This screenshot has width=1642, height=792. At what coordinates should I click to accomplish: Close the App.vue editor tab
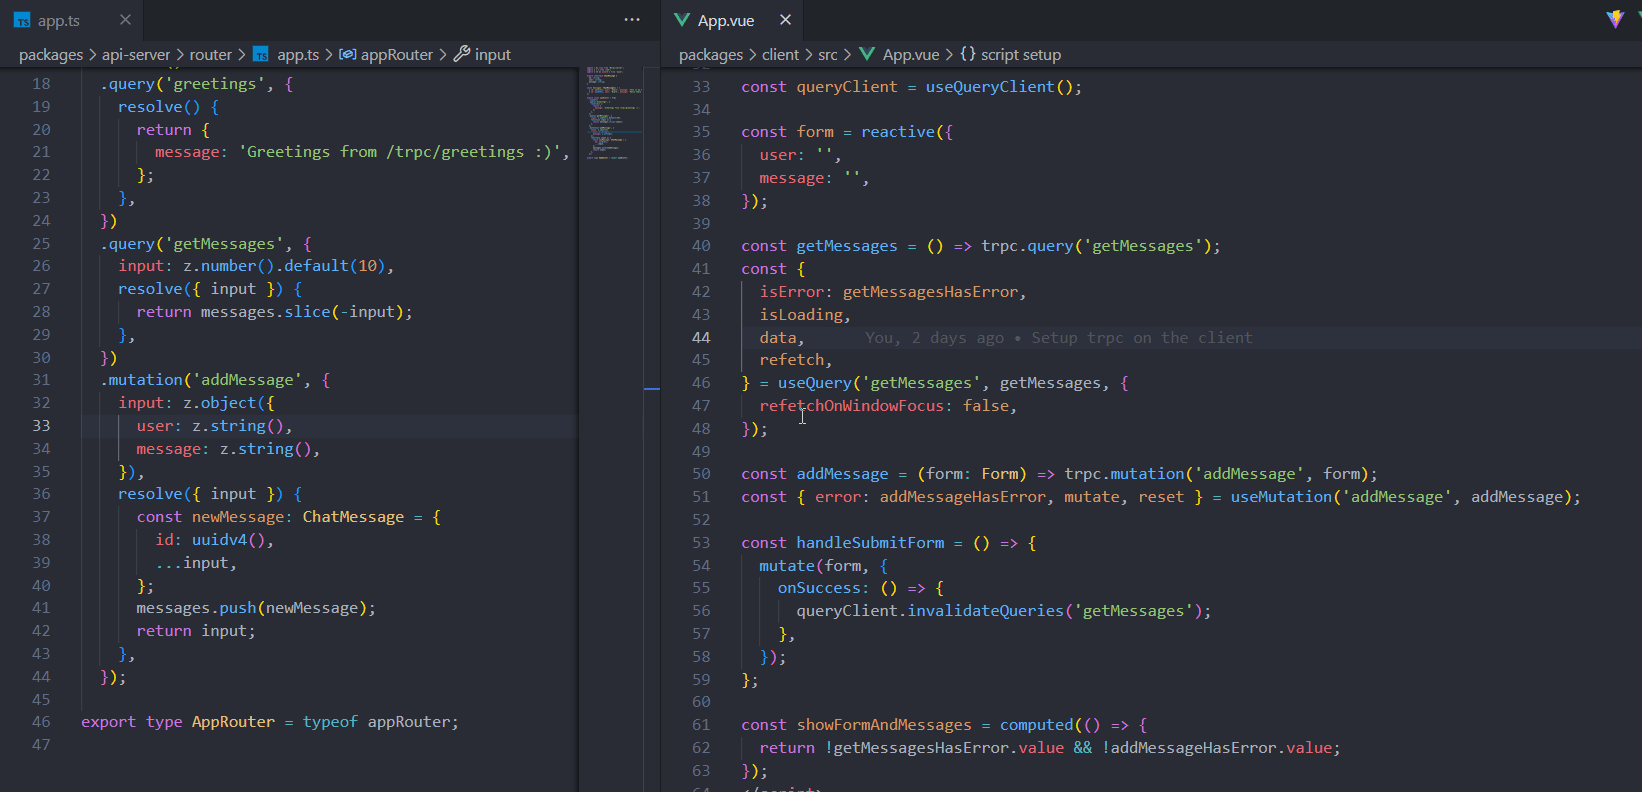(x=786, y=20)
